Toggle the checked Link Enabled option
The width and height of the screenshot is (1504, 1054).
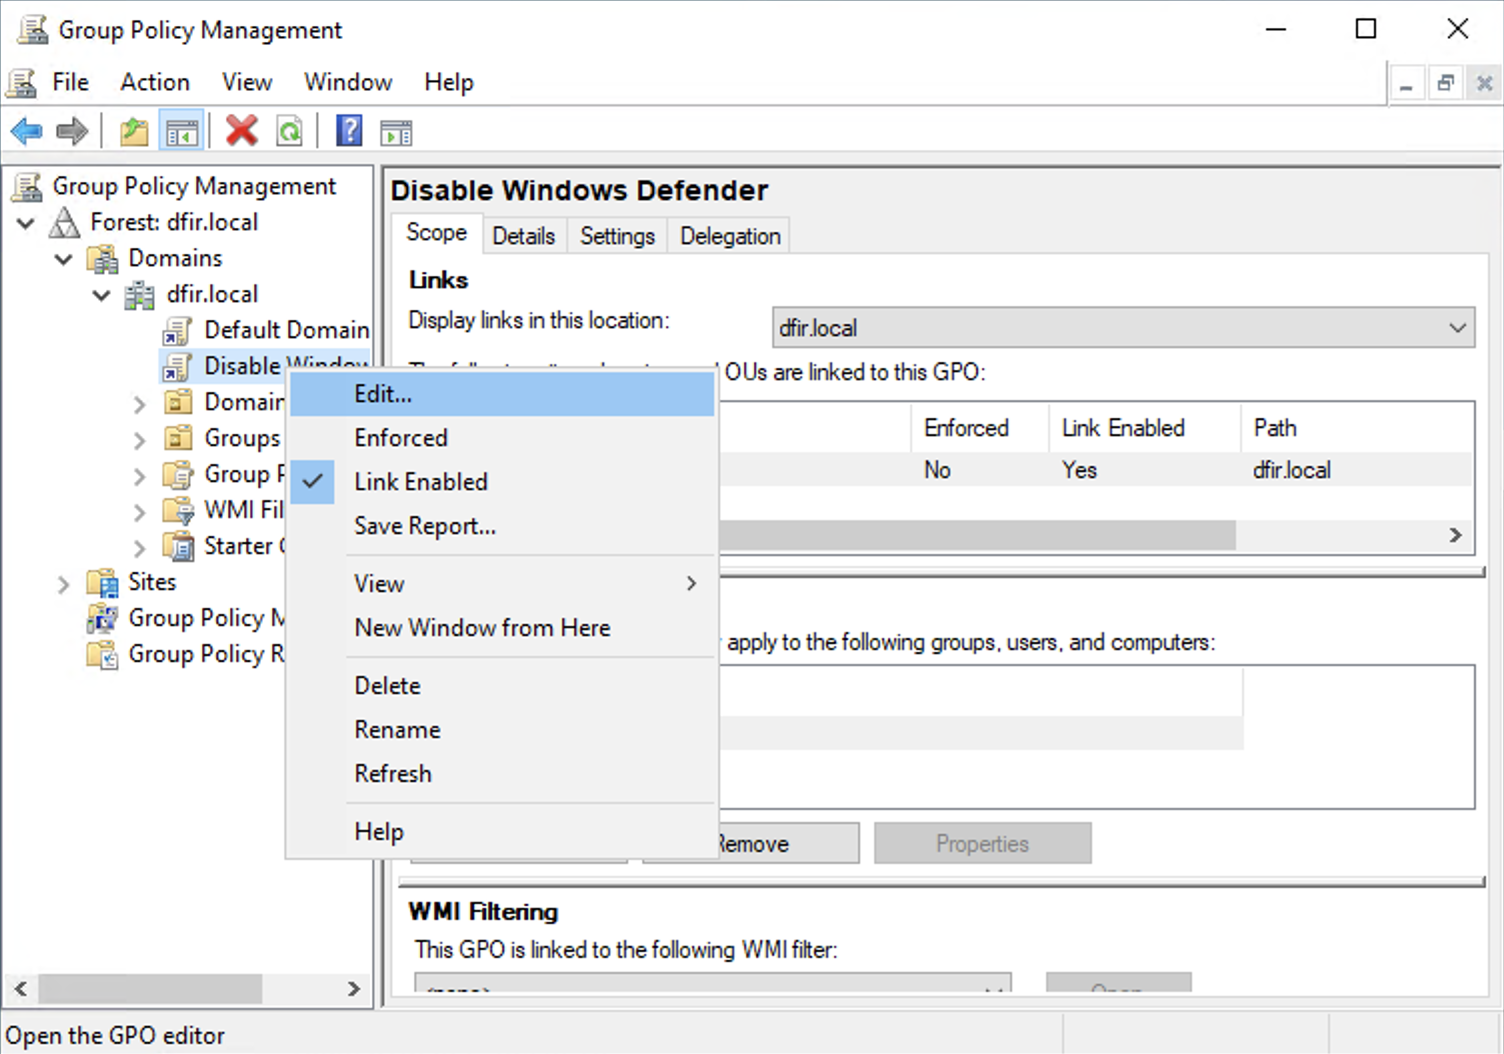tap(420, 482)
